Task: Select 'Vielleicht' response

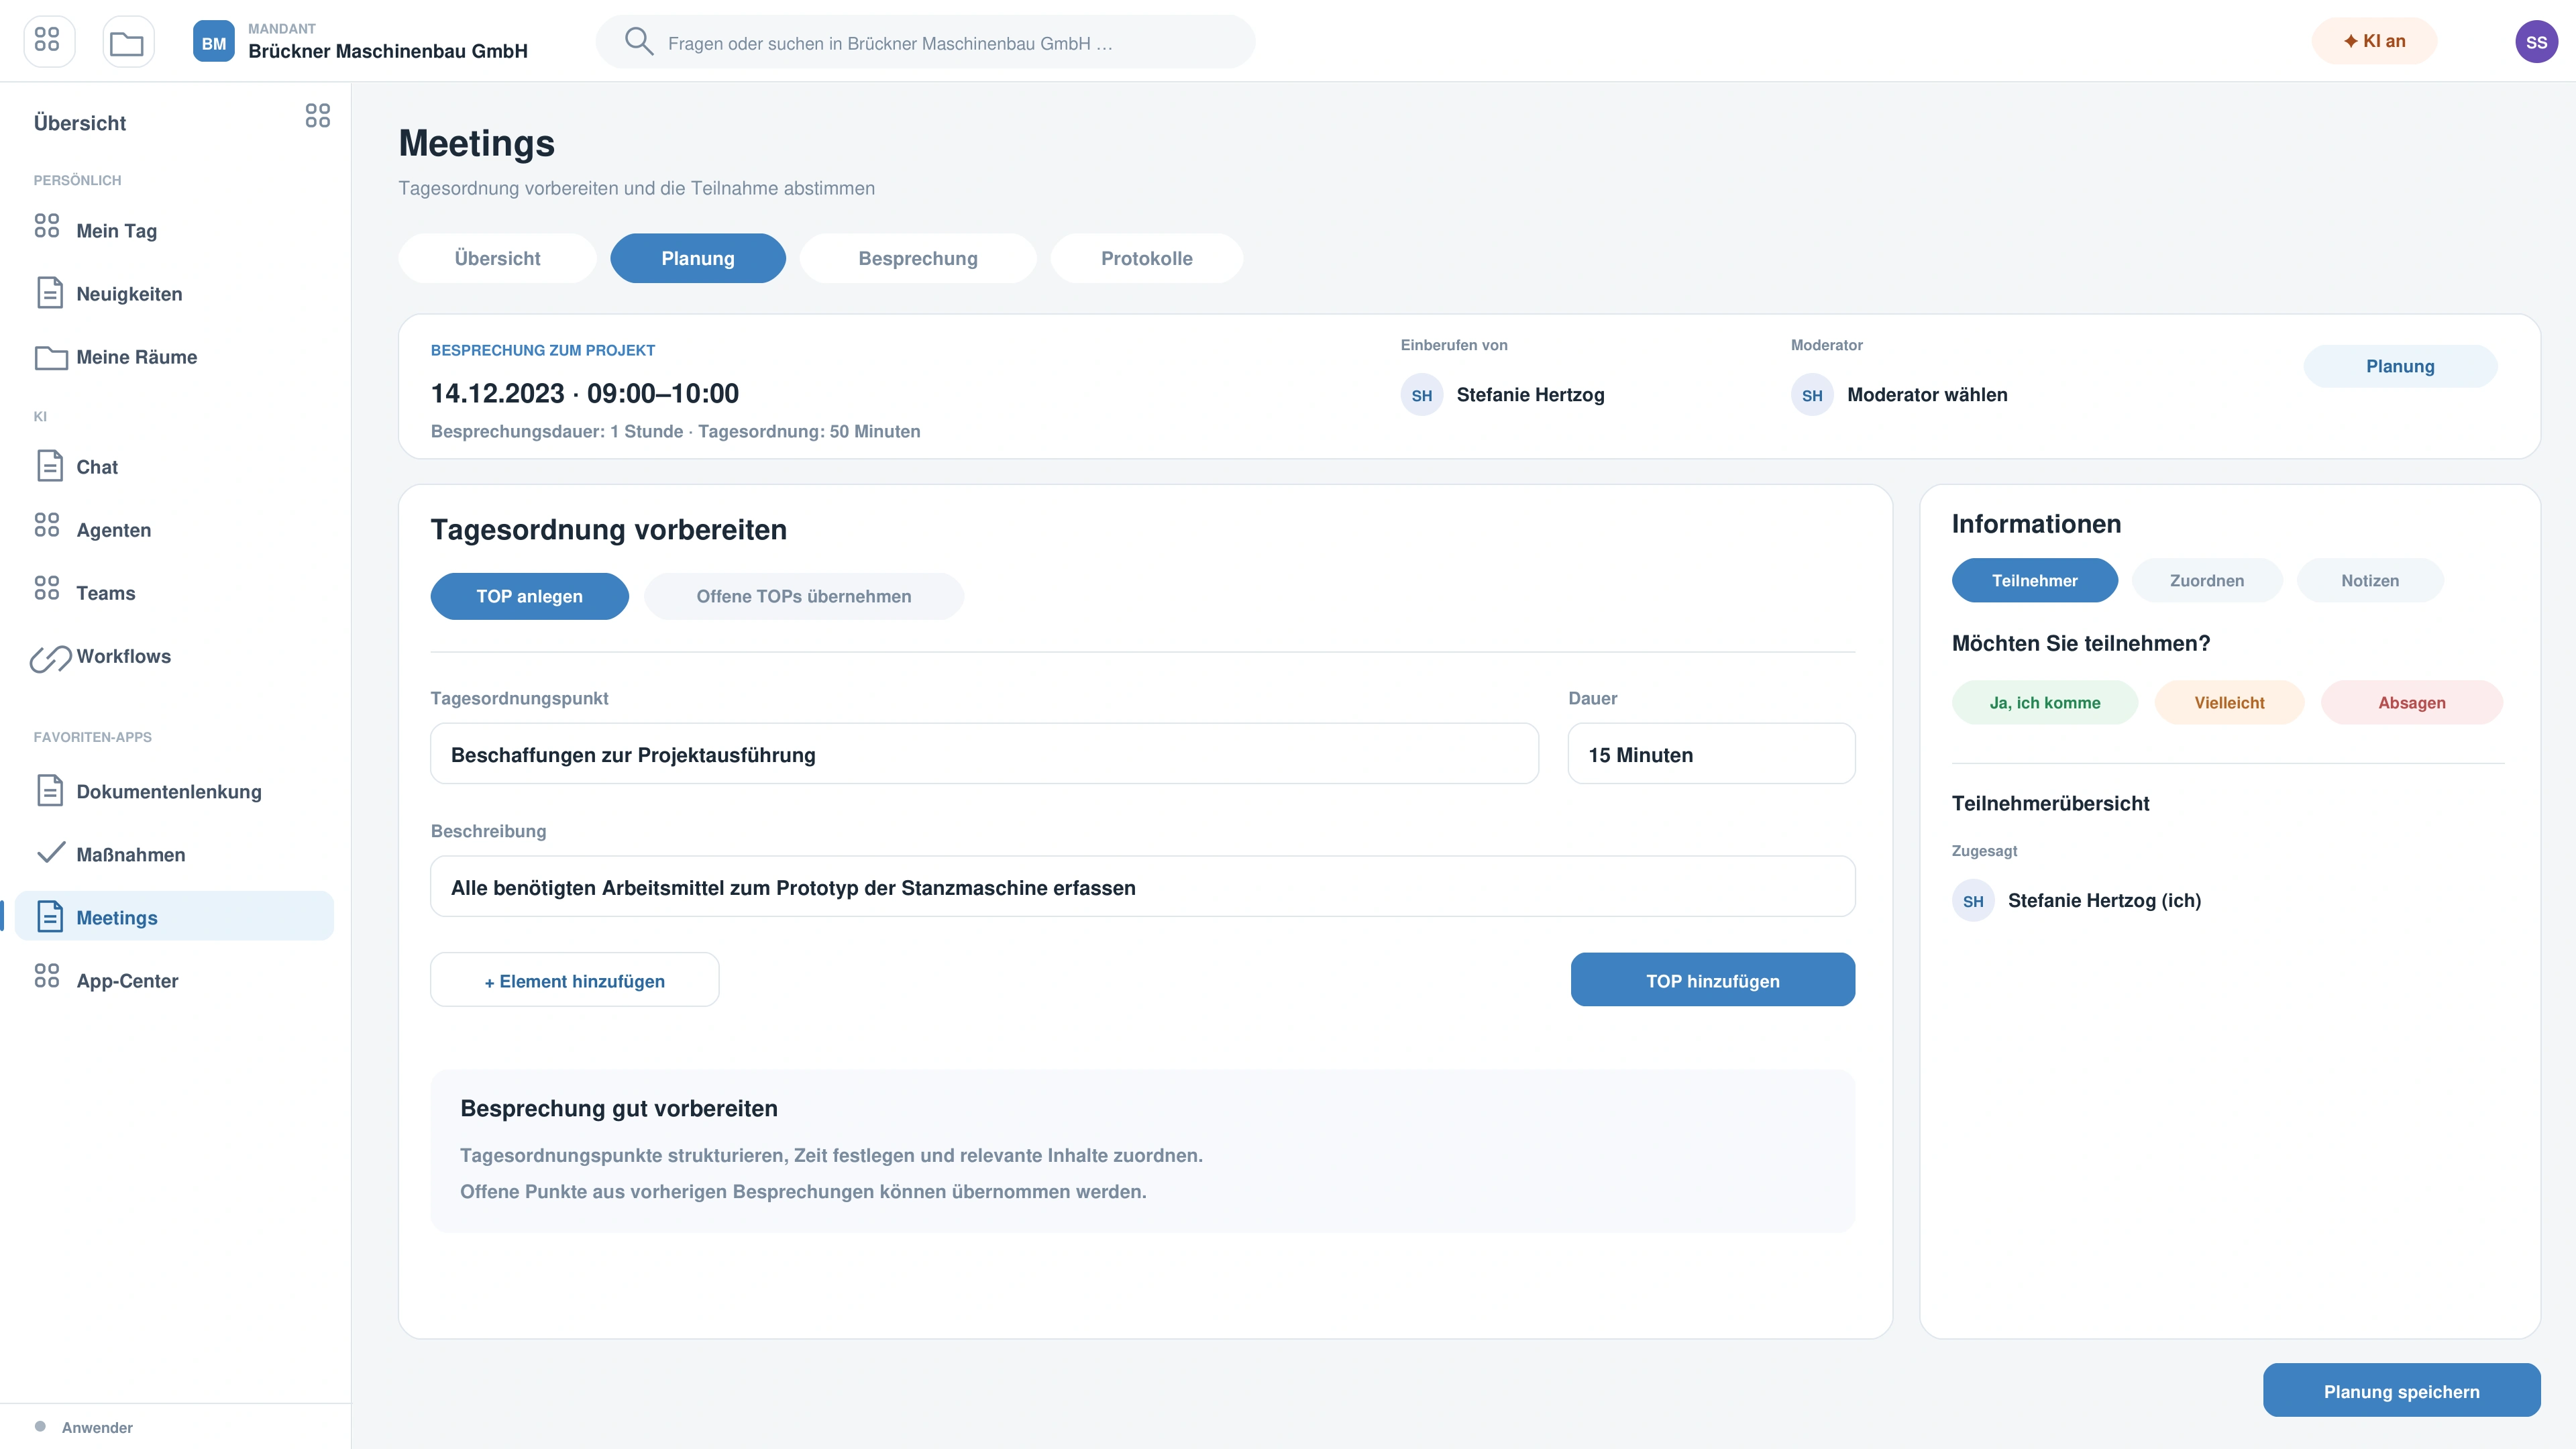Action: coord(2229,702)
